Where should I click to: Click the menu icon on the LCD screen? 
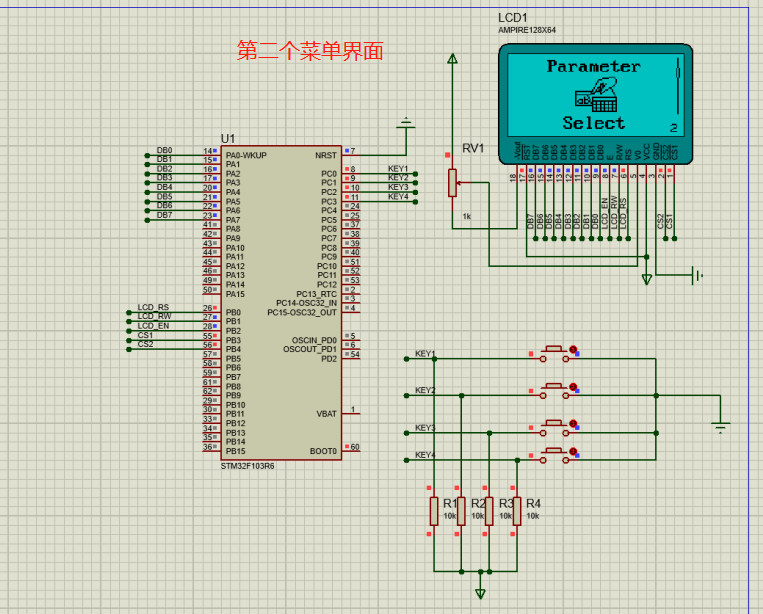[x=597, y=95]
